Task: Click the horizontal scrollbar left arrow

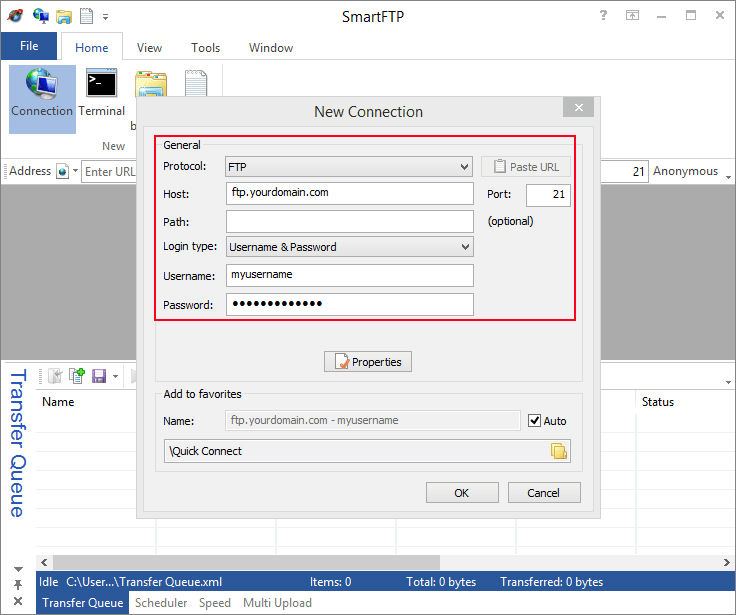Action: coord(44,562)
